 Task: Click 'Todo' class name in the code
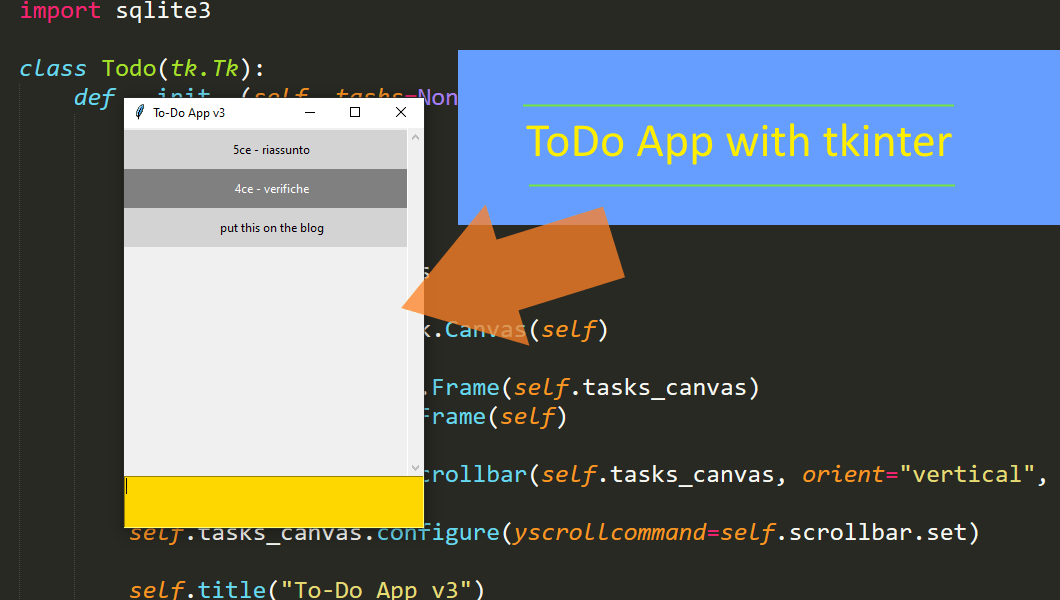[128, 68]
